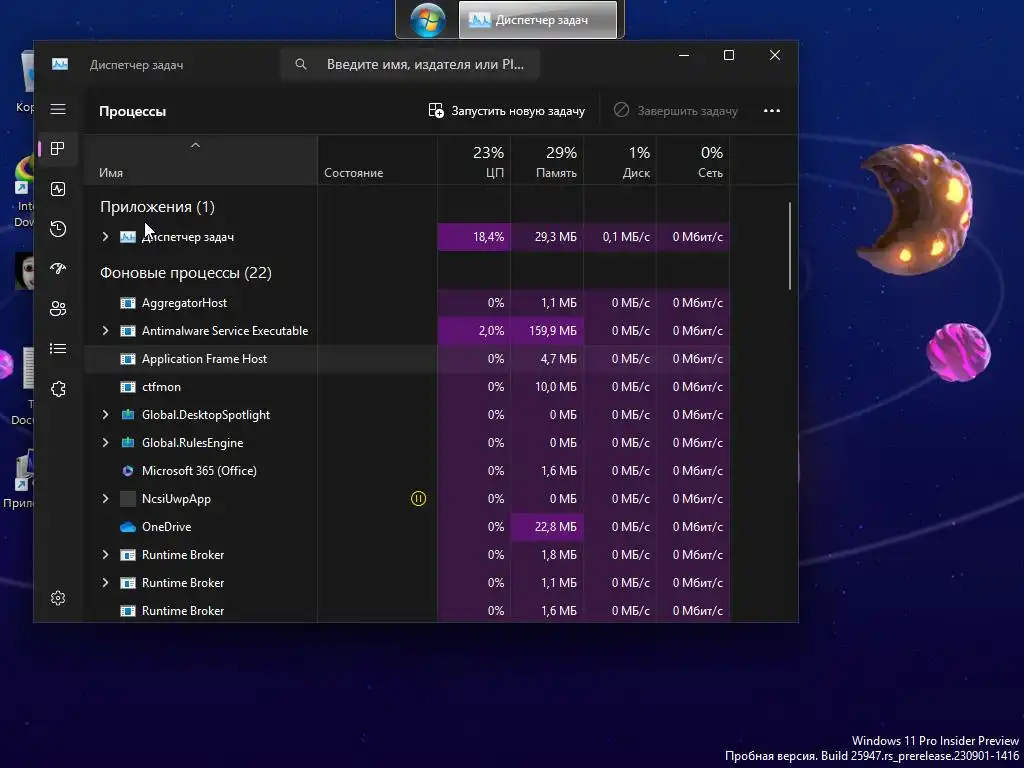Select the ctfmon process name
Screen dimensions: 1024x768
pos(161,387)
